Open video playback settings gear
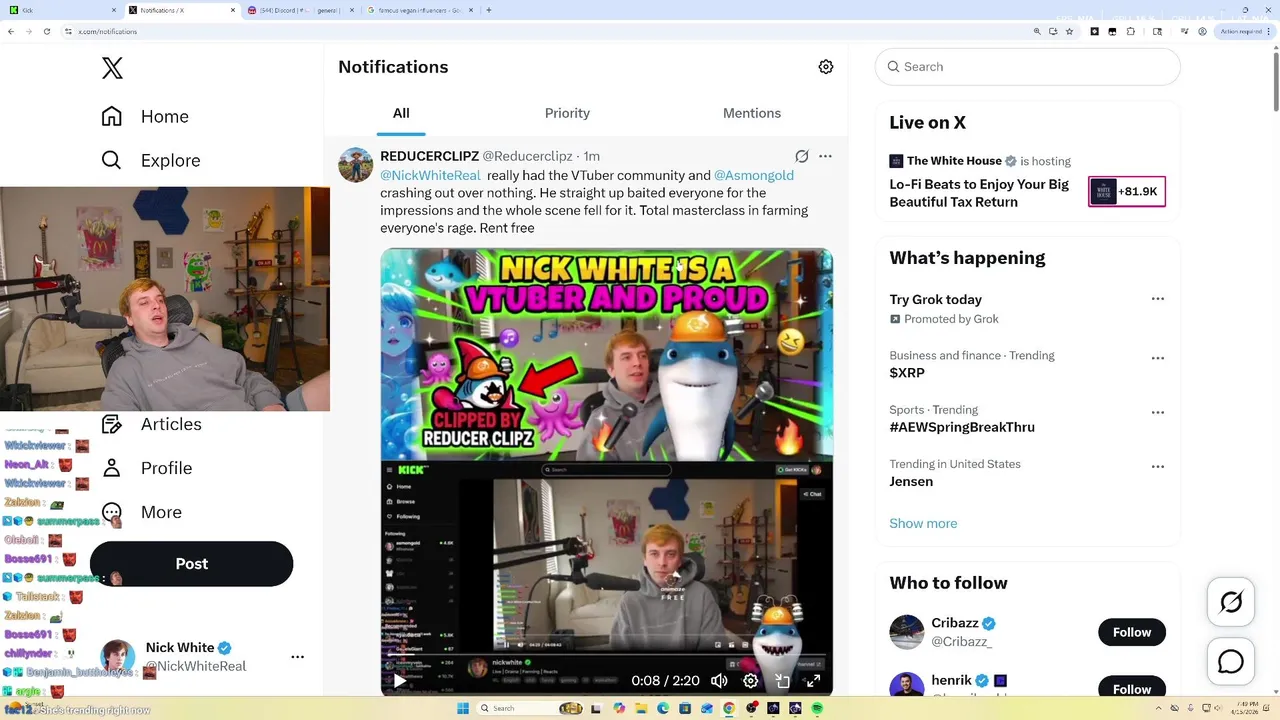The height and width of the screenshot is (720, 1280). coord(751,681)
